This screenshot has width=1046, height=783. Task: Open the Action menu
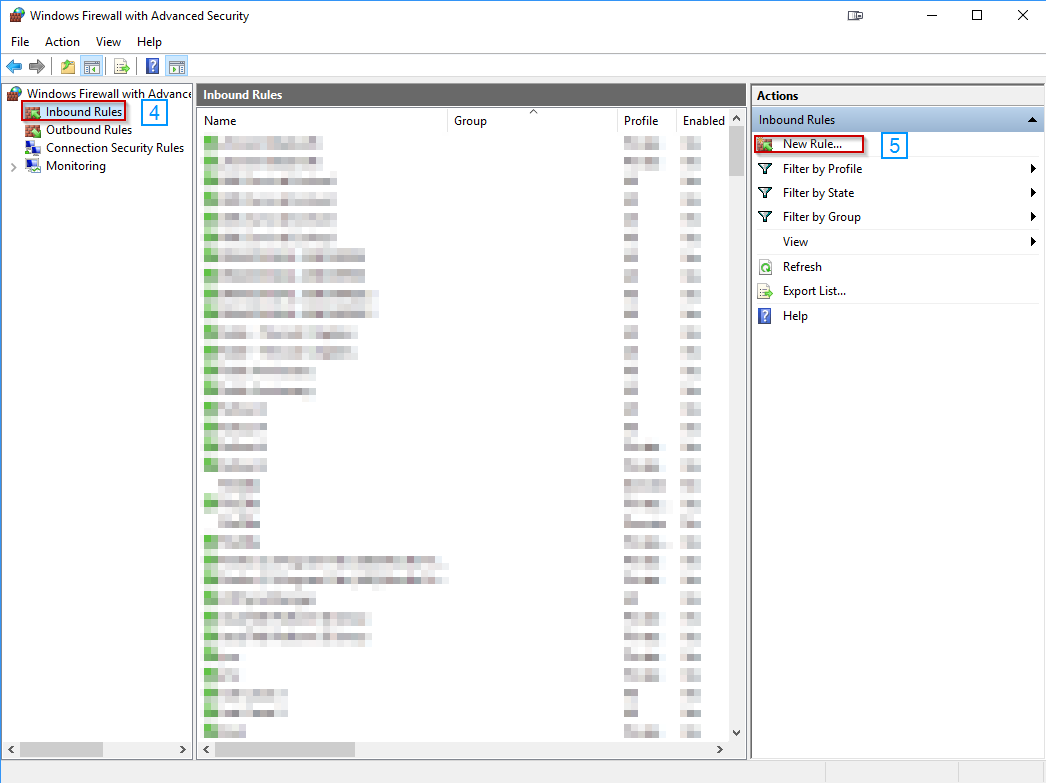click(x=62, y=41)
